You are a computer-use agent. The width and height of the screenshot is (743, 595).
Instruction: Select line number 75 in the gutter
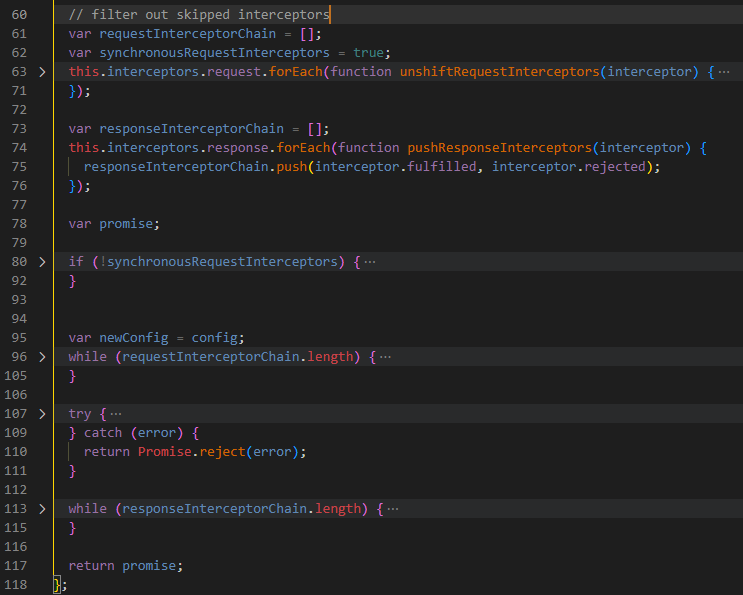pos(19,167)
